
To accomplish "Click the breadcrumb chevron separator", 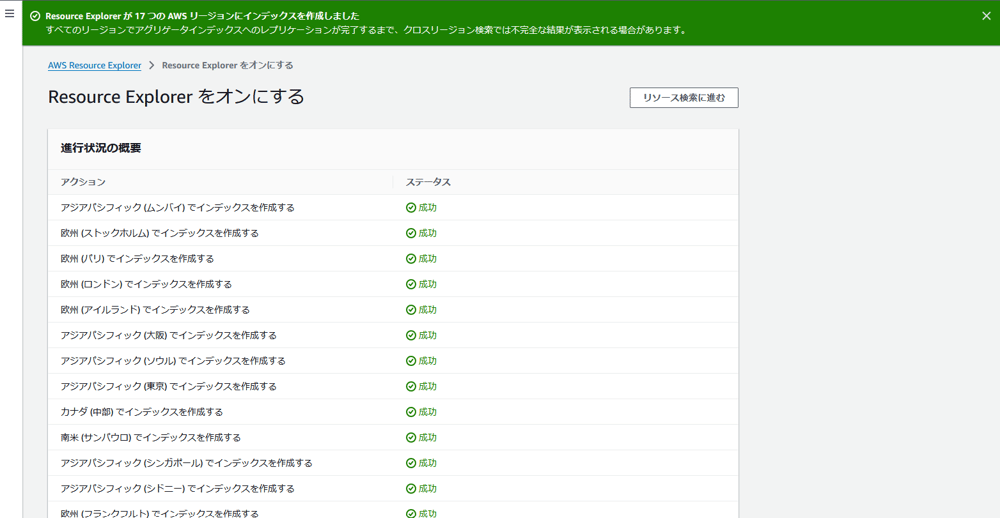I will 152,65.
